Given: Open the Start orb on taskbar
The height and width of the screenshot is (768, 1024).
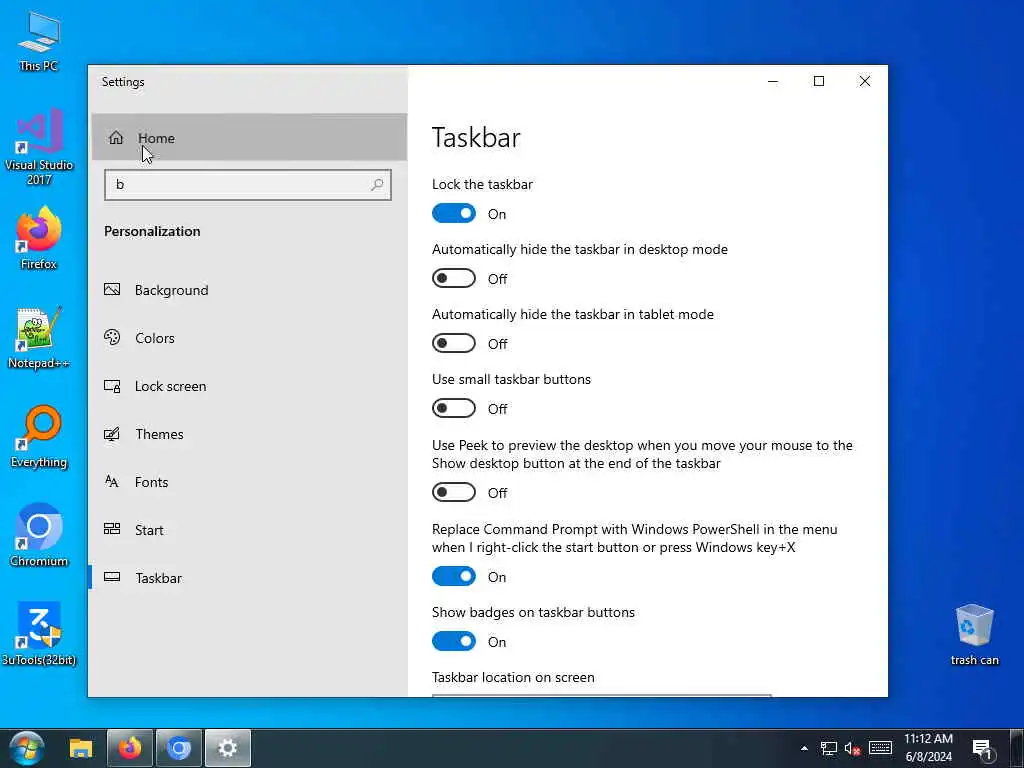Looking at the screenshot, I should pos(27,748).
